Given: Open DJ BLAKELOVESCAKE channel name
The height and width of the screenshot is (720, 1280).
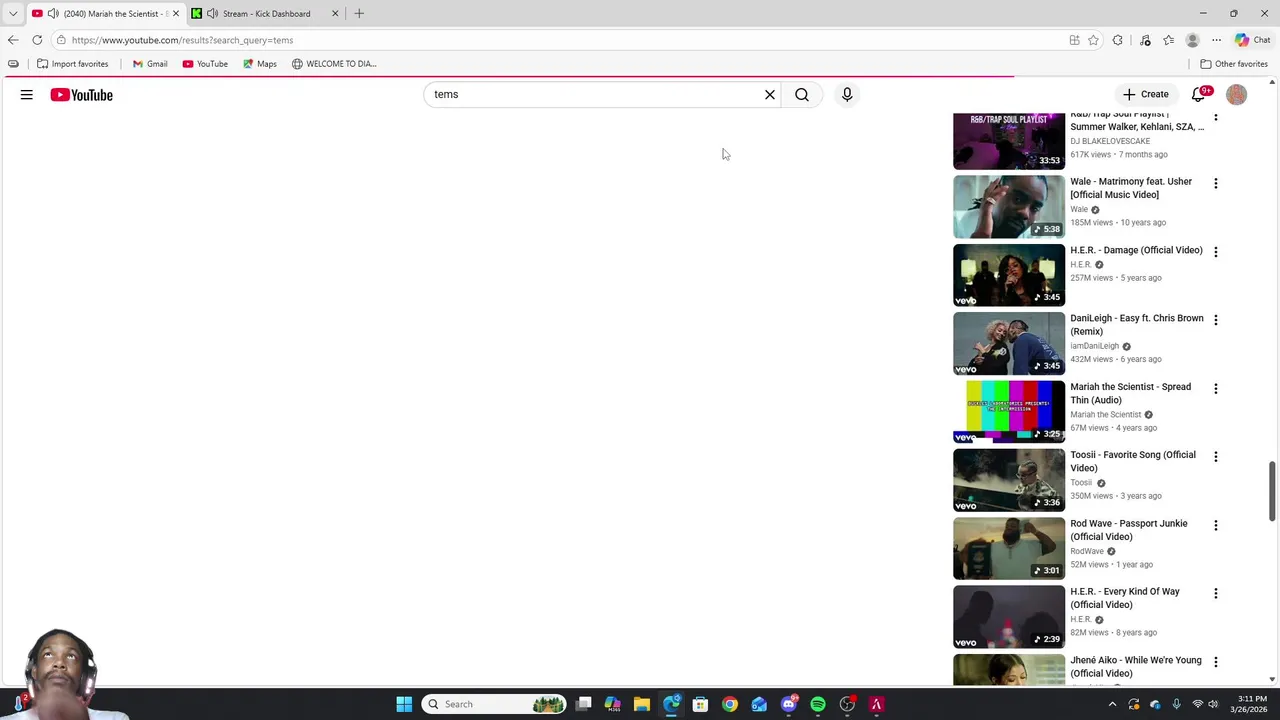Looking at the screenshot, I should [x=1110, y=141].
